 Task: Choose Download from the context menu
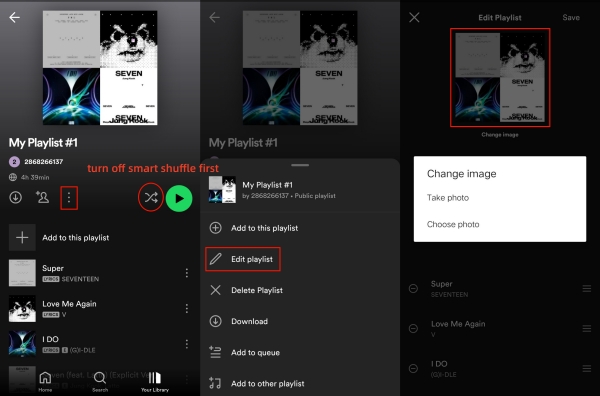coord(249,321)
